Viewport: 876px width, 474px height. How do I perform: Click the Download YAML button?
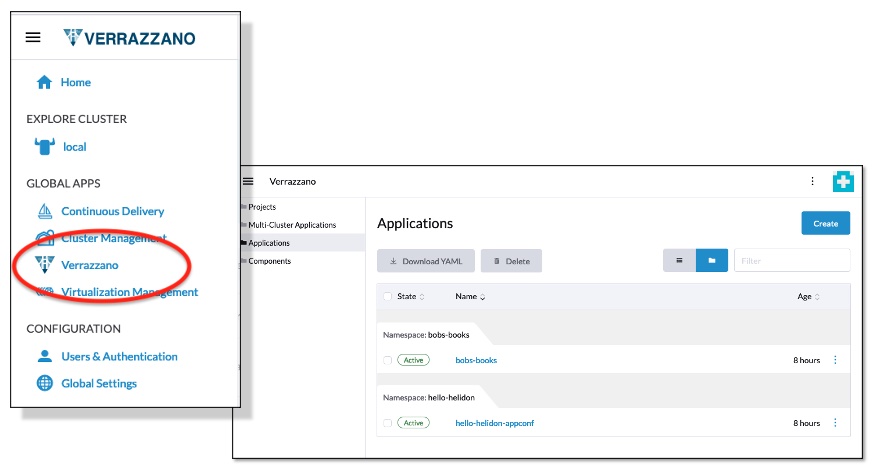[x=426, y=261]
